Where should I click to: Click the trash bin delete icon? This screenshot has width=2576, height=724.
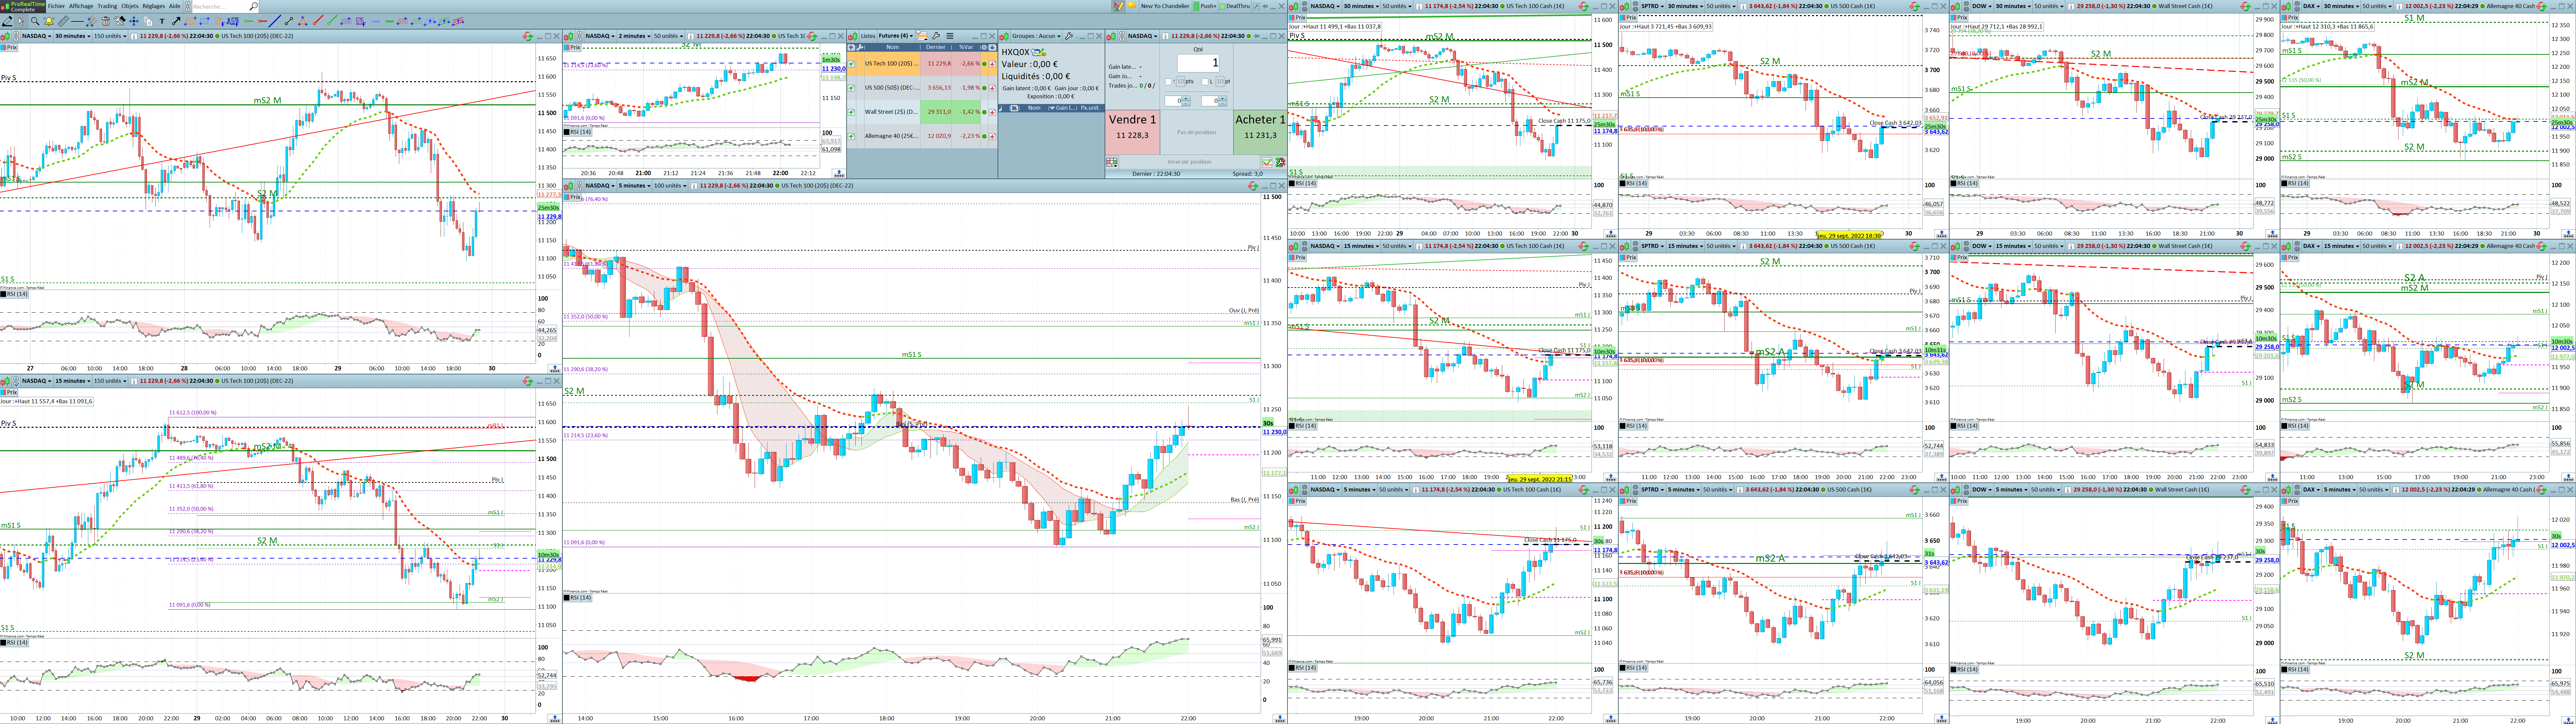coord(106,21)
